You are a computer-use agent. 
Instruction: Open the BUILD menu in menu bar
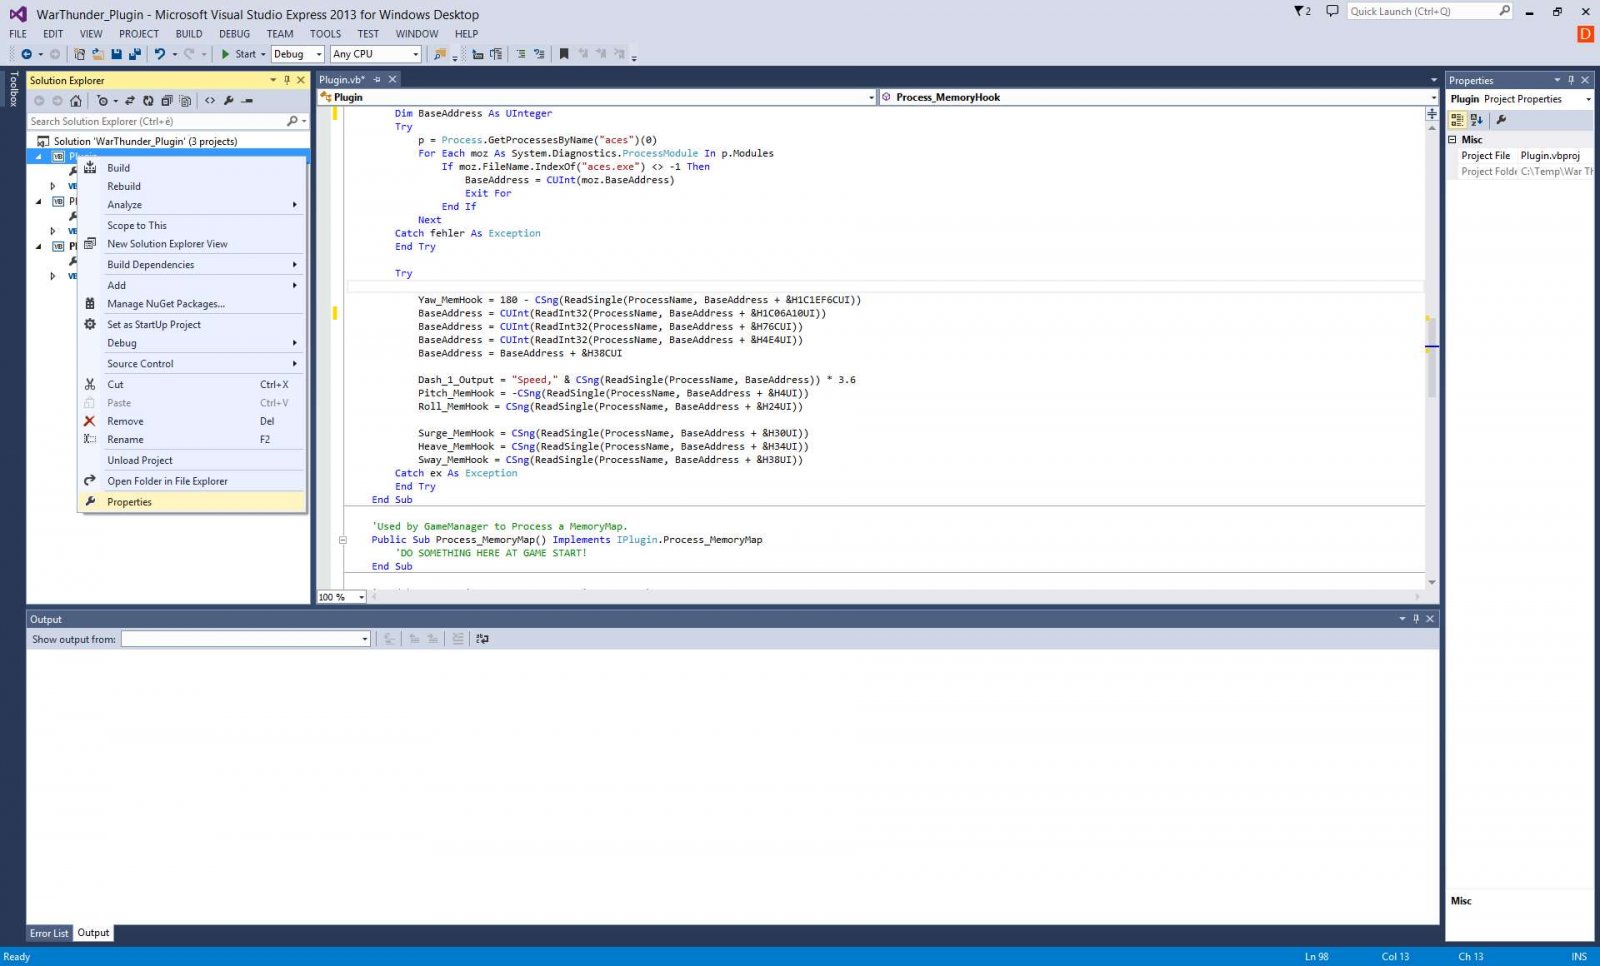click(x=189, y=34)
